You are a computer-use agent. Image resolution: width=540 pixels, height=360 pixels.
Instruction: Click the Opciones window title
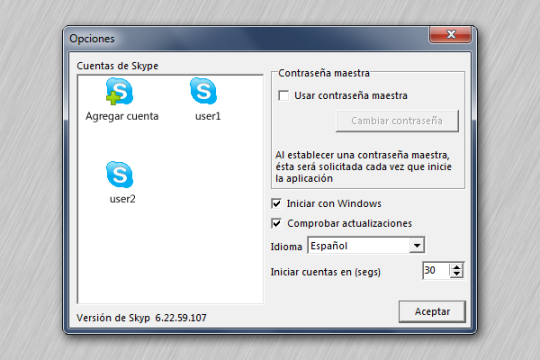point(92,39)
